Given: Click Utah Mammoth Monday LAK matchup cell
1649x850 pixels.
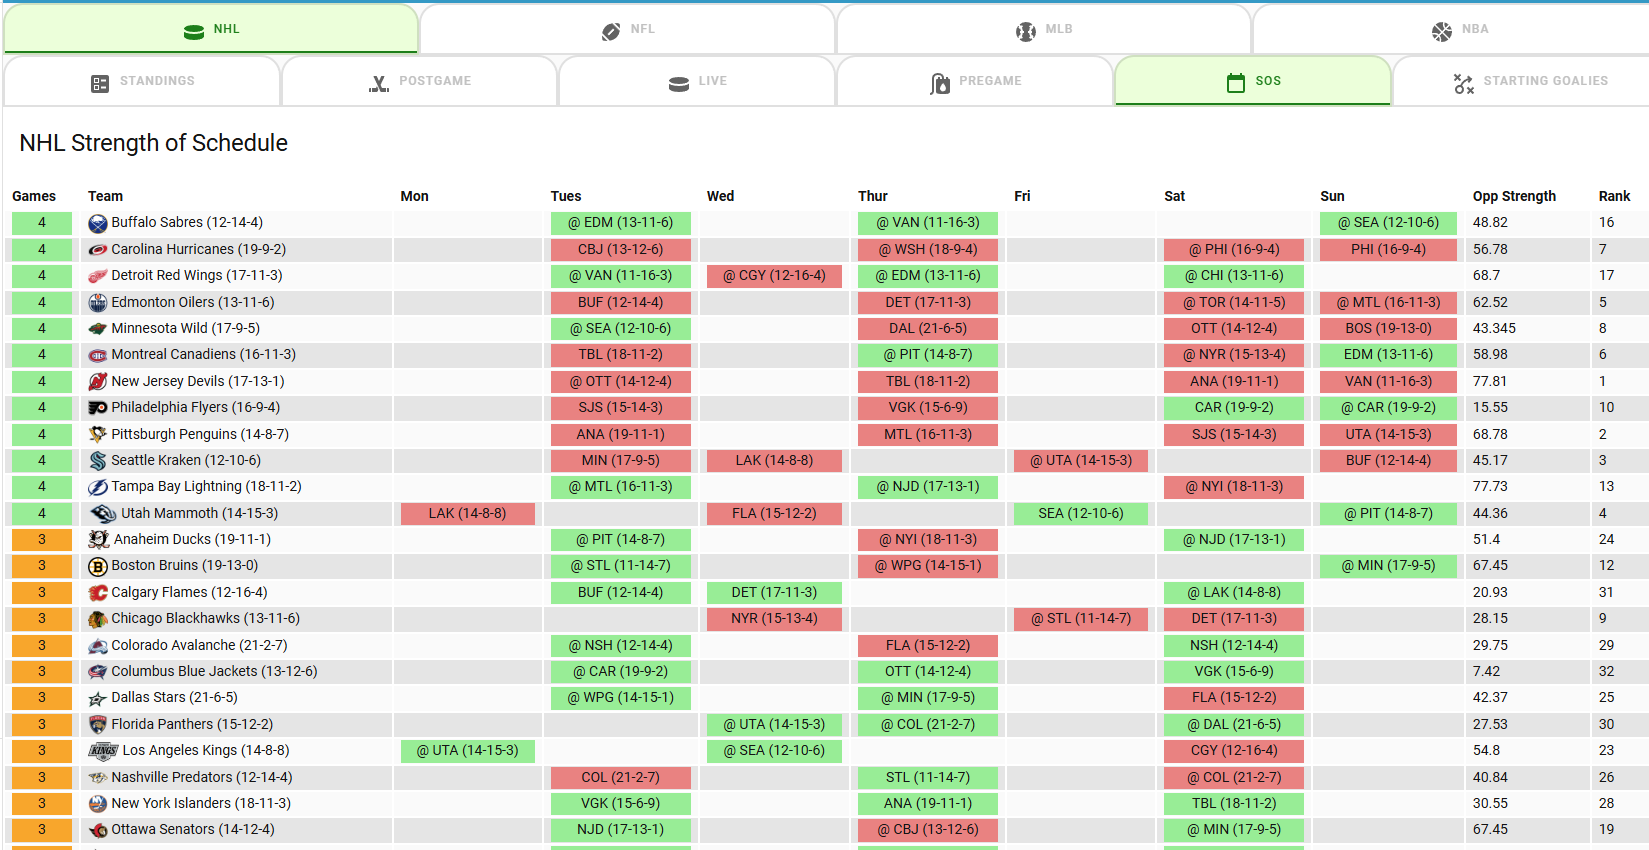Looking at the screenshot, I should coord(468,514).
